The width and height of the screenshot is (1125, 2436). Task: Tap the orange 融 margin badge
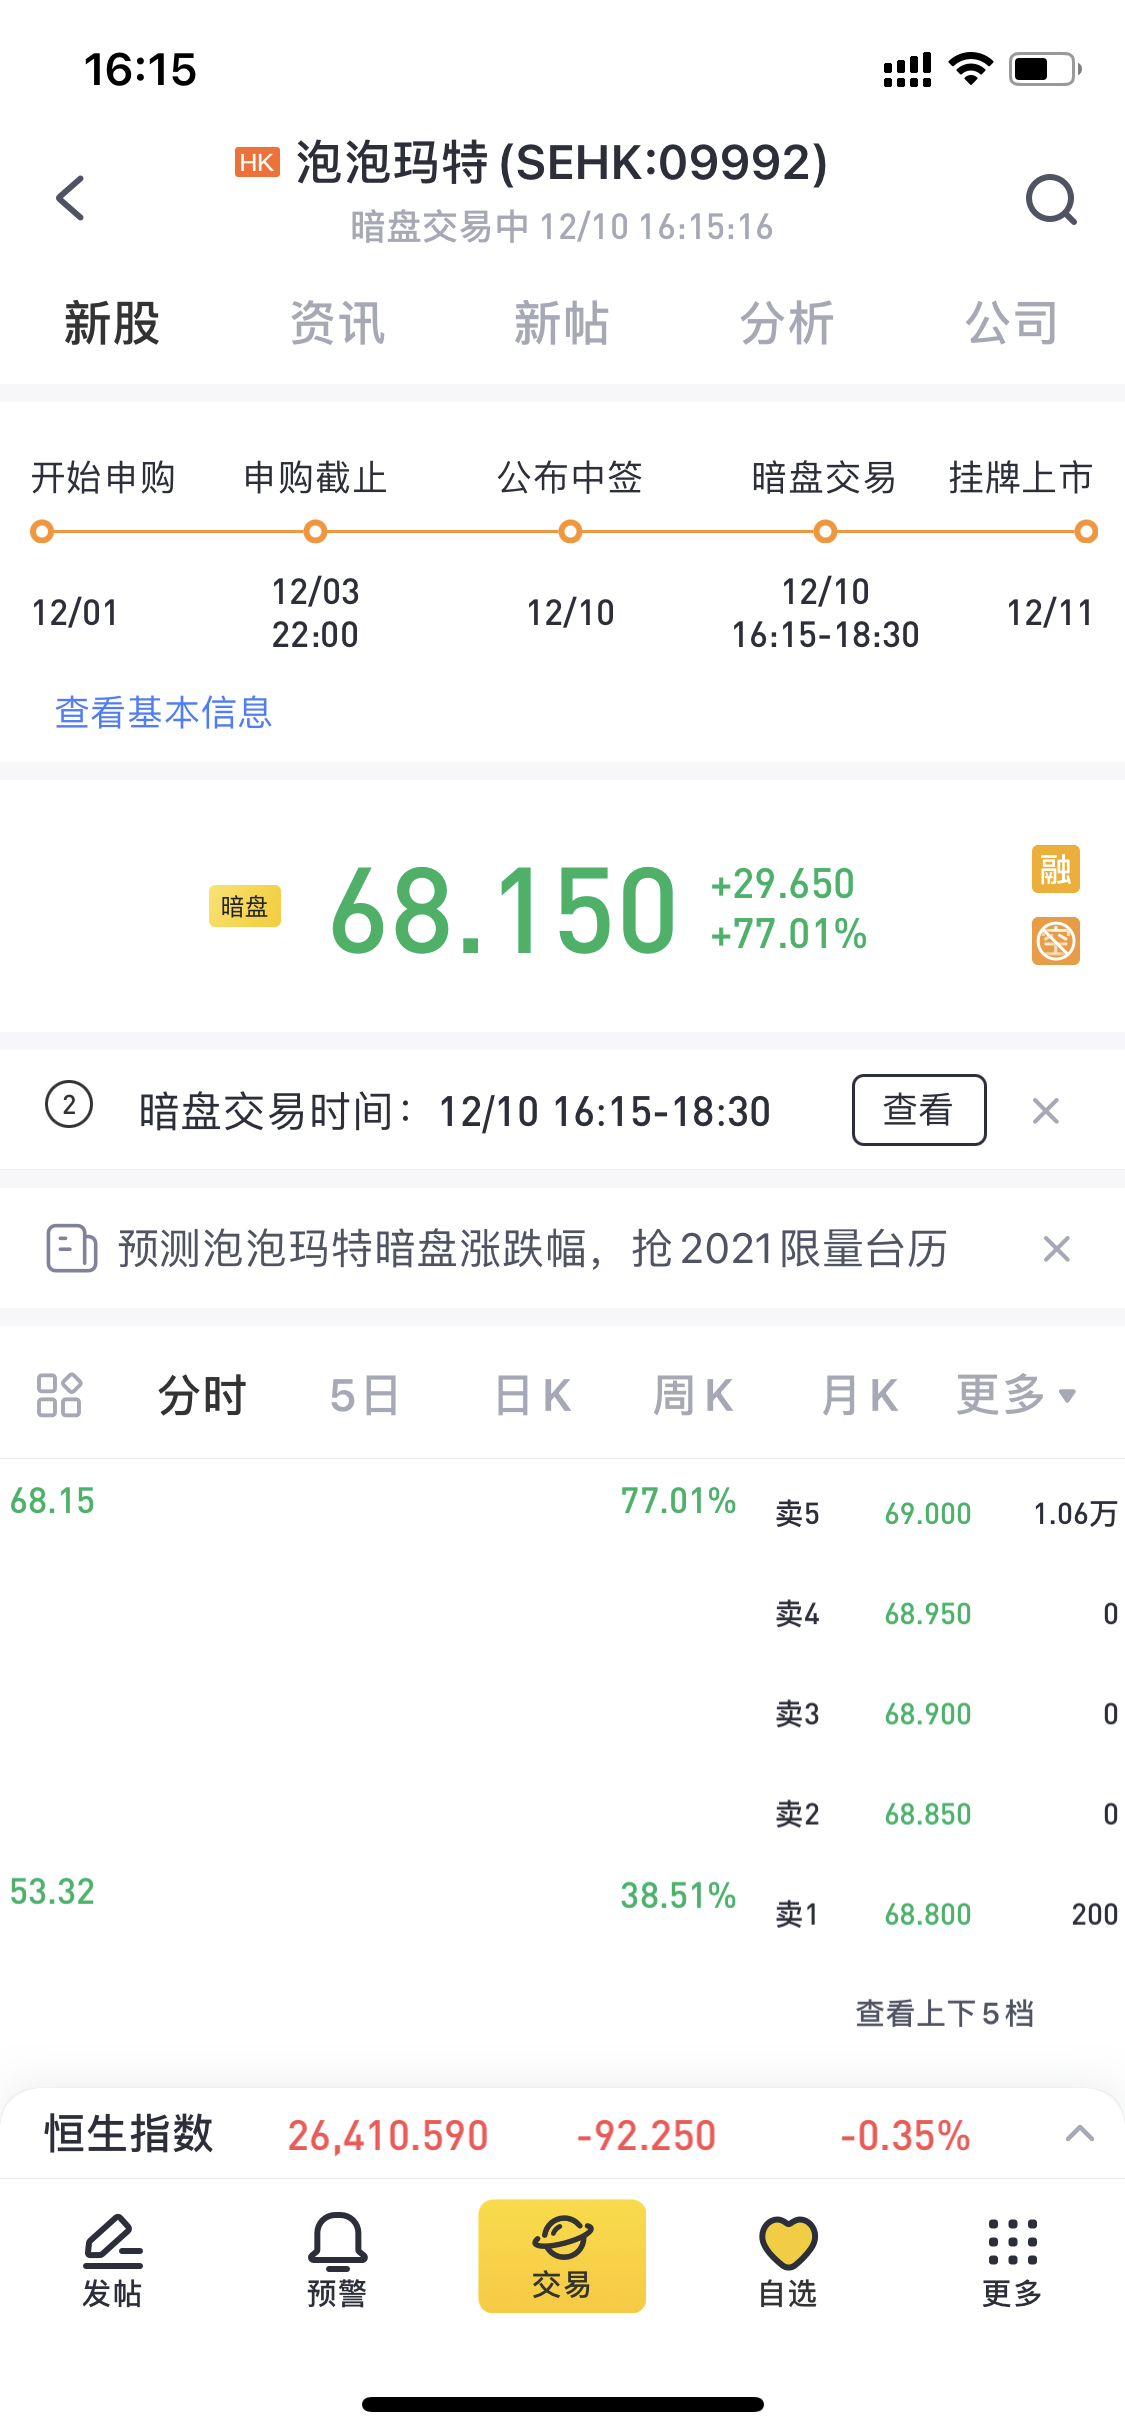pyautogui.click(x=1056, y=868)
